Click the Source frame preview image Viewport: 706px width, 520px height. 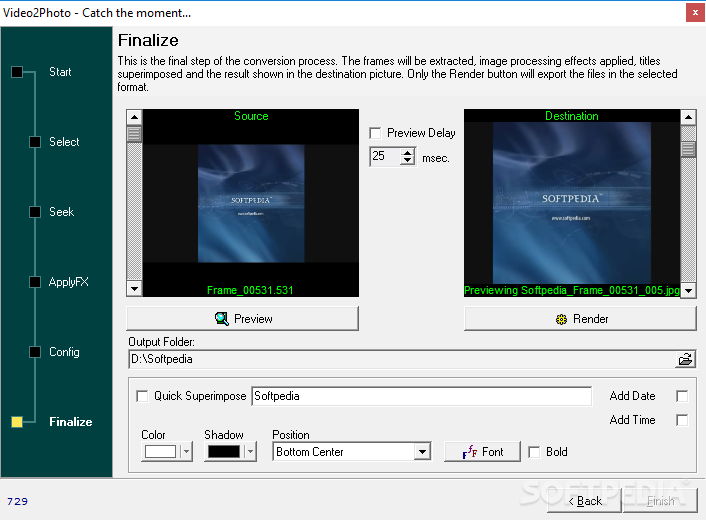coord(251,203)
